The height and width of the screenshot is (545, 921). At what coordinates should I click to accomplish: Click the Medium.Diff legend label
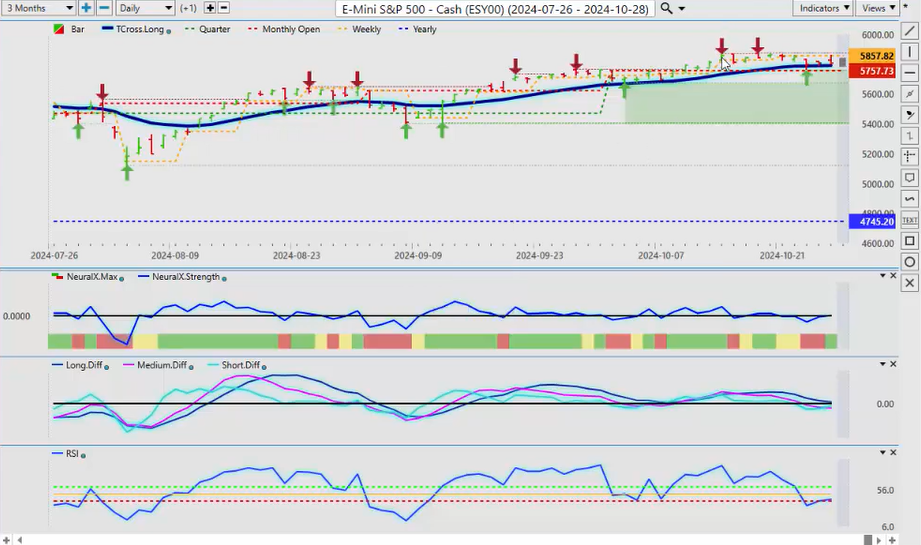(162, 365)
